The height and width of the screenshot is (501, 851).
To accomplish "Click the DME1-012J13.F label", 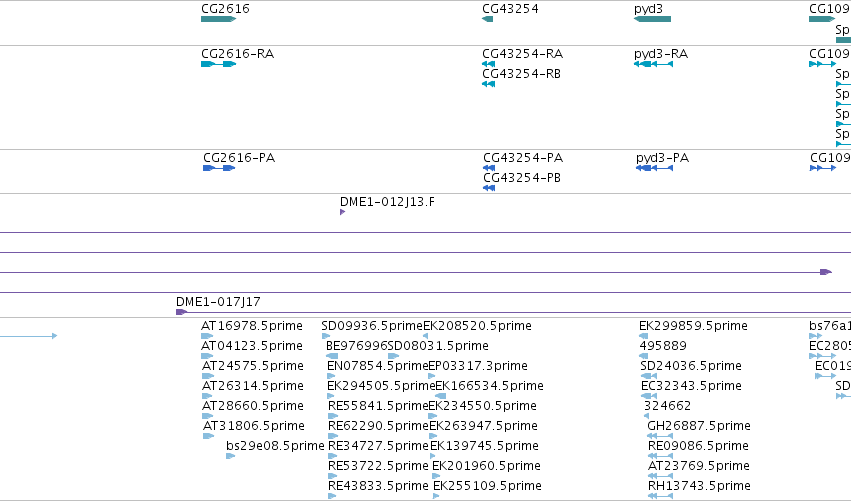I will 387,202.
